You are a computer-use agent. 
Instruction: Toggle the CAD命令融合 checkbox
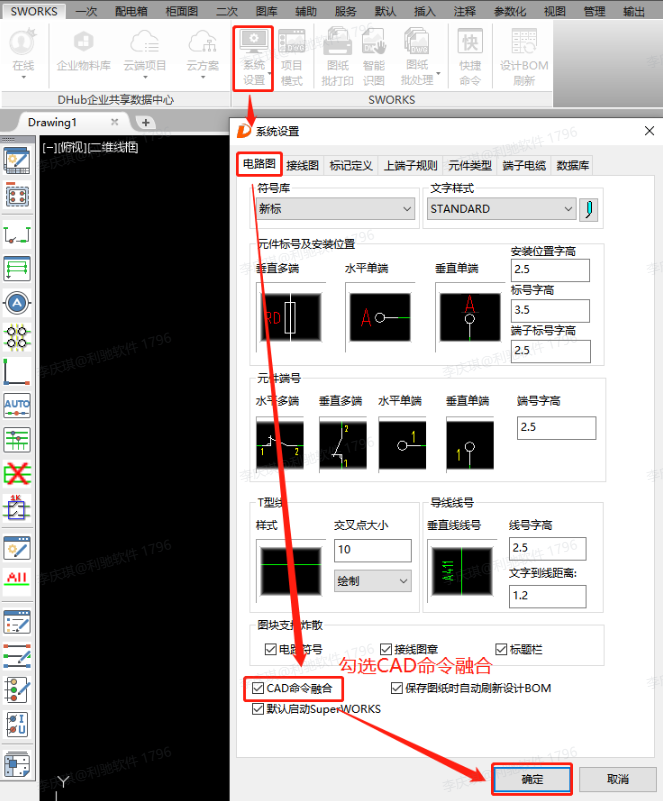click(259, 688)
